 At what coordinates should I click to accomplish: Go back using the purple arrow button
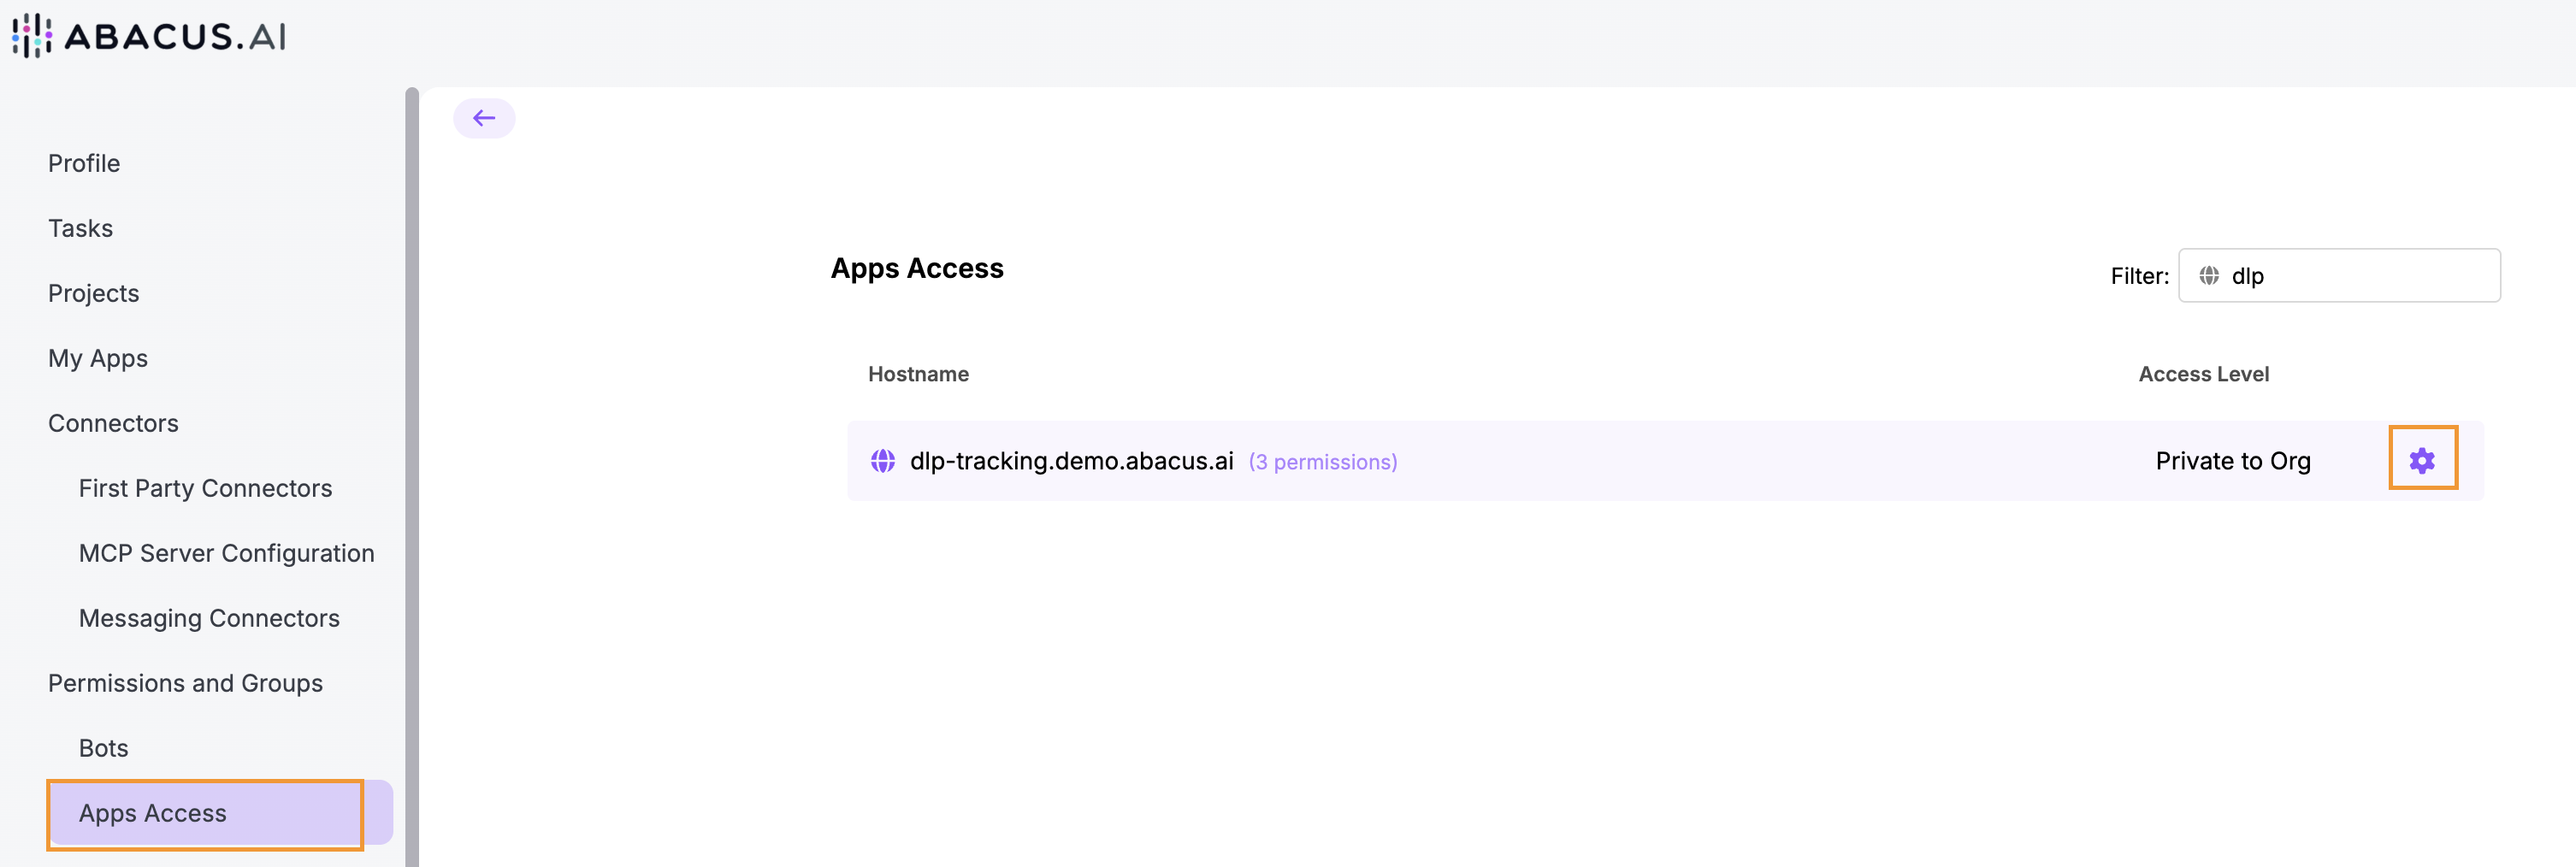pyautogui.click(x=484, y=118)
